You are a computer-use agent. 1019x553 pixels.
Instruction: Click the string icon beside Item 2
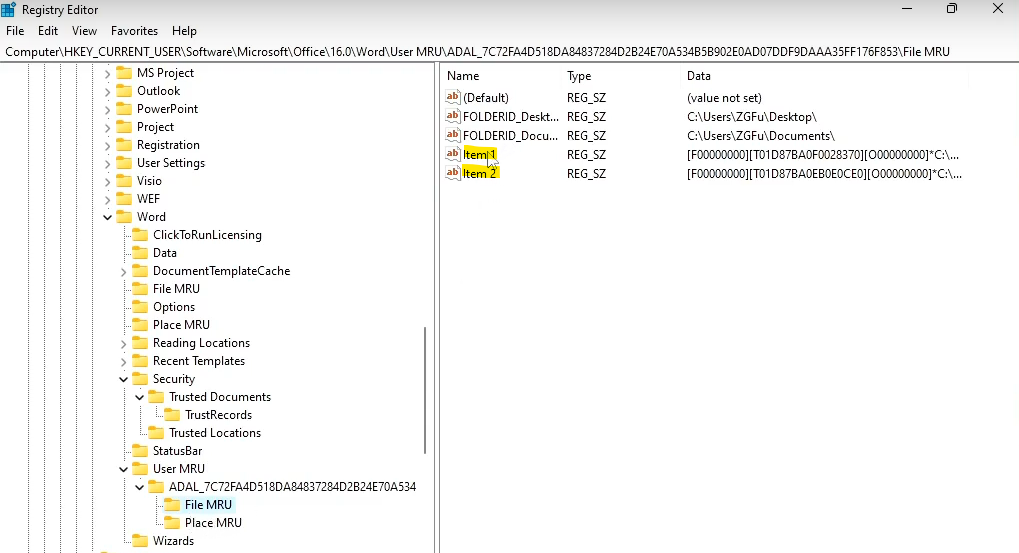coord(453,173)
